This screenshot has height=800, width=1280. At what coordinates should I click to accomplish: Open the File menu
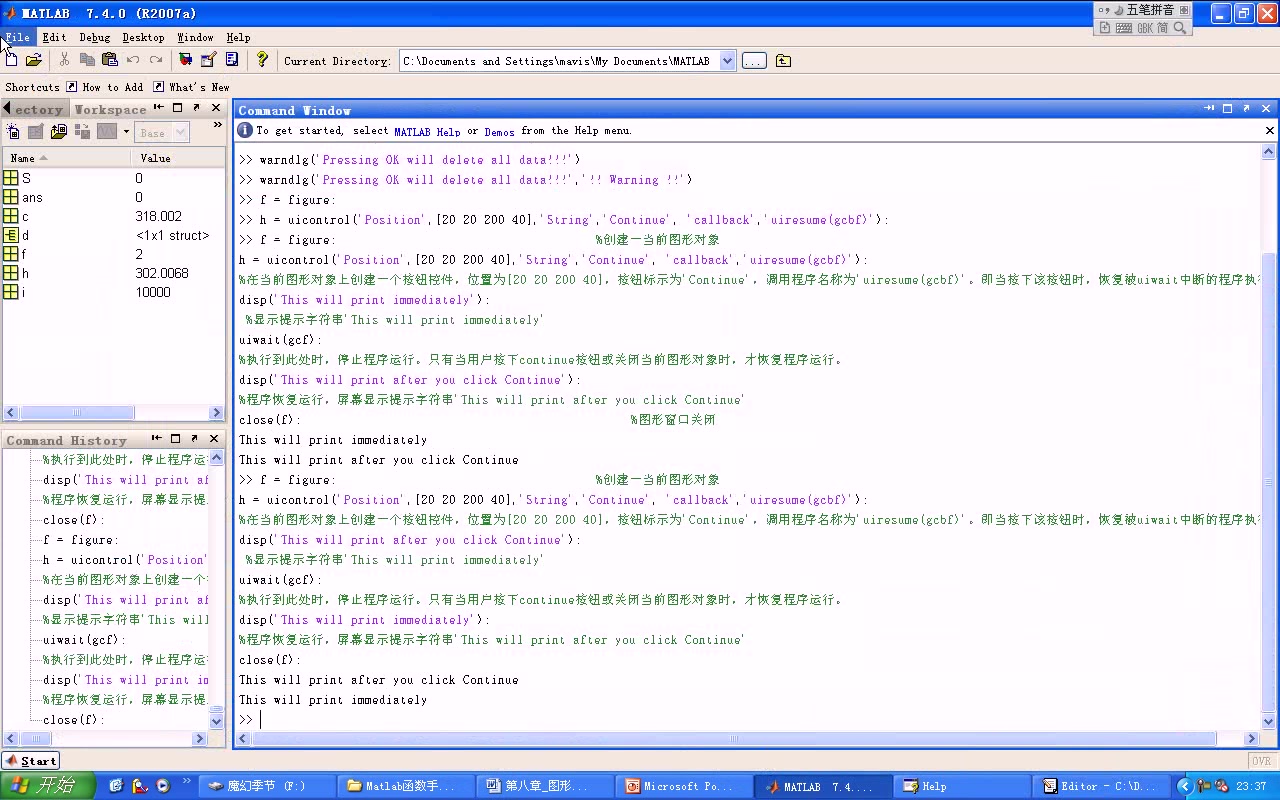pyautogui.click(x=17, y=37)
